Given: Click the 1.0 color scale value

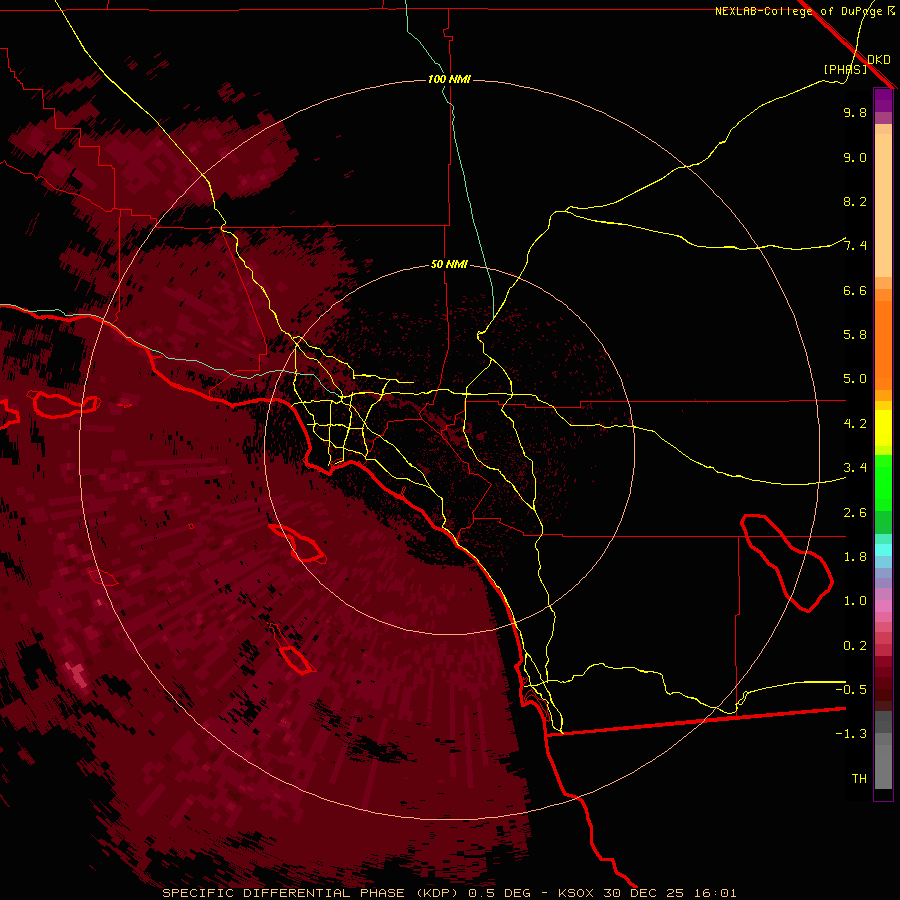Looking at the screenshot, I should (x=855, y=601).
